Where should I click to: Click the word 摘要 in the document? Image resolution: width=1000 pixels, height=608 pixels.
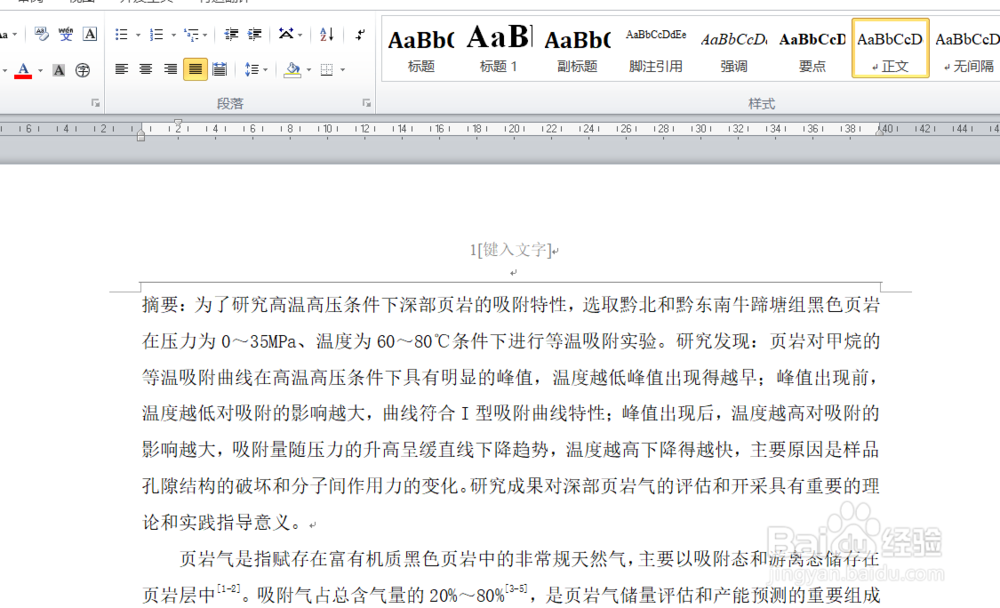coord(160,304)
